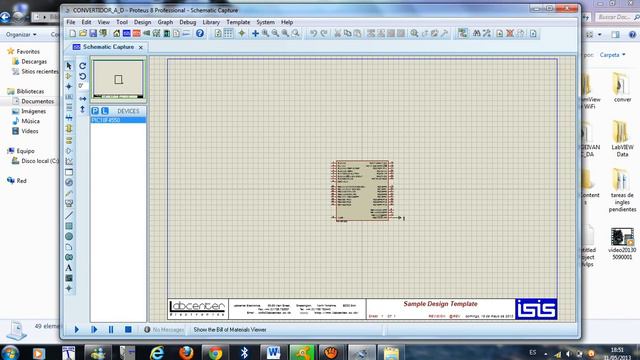Click the Rotate clockwise icon
Image resolution: width=640 pixels, height=360 pixels.
point(82,66)
